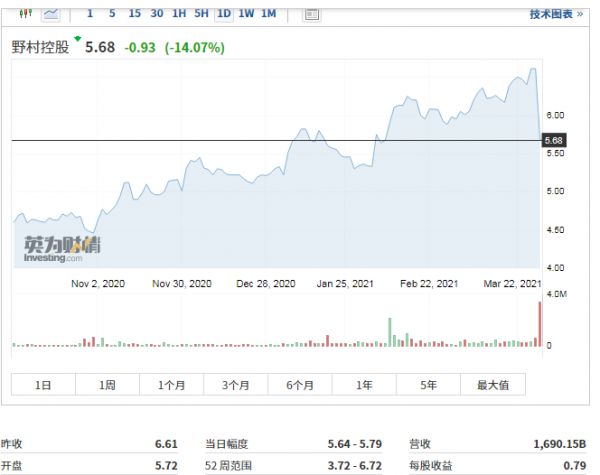
Task: Choose the 30 minute interval
Action: point(157,14)
